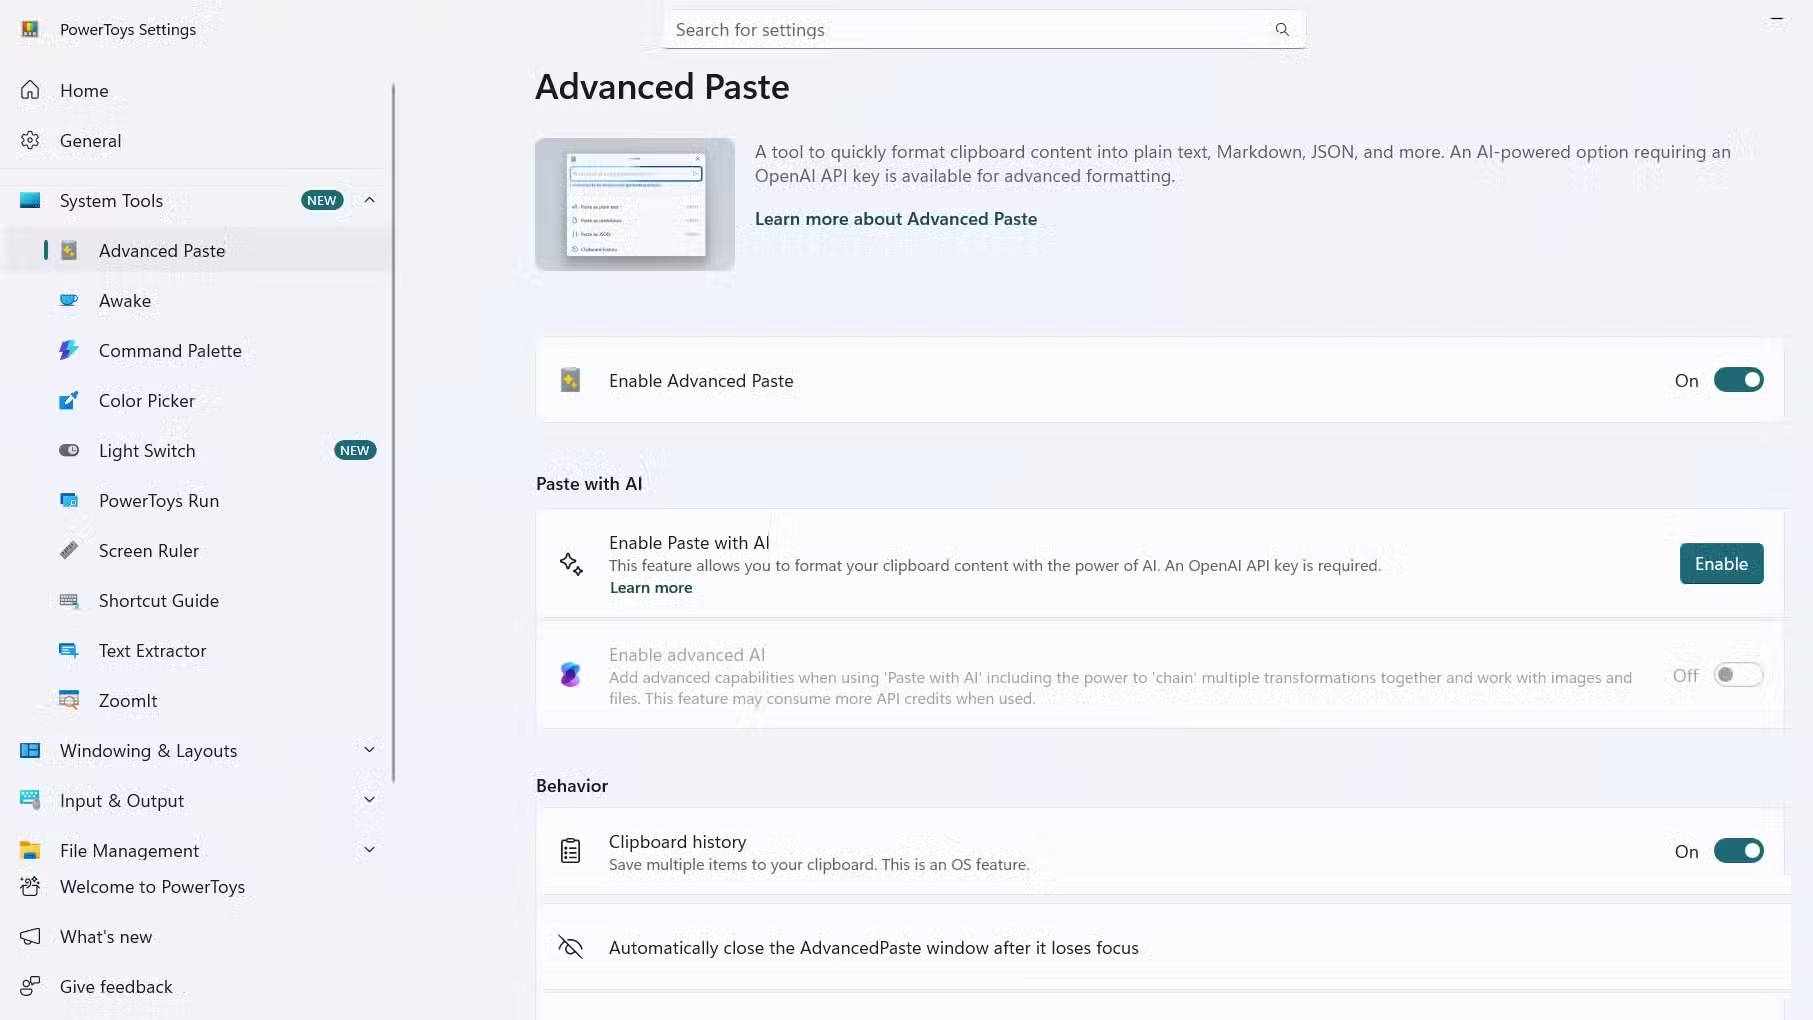Open Shortcut Guide settings
This screenshot has height=1020, width=1813.
click(x=196, y=600)
